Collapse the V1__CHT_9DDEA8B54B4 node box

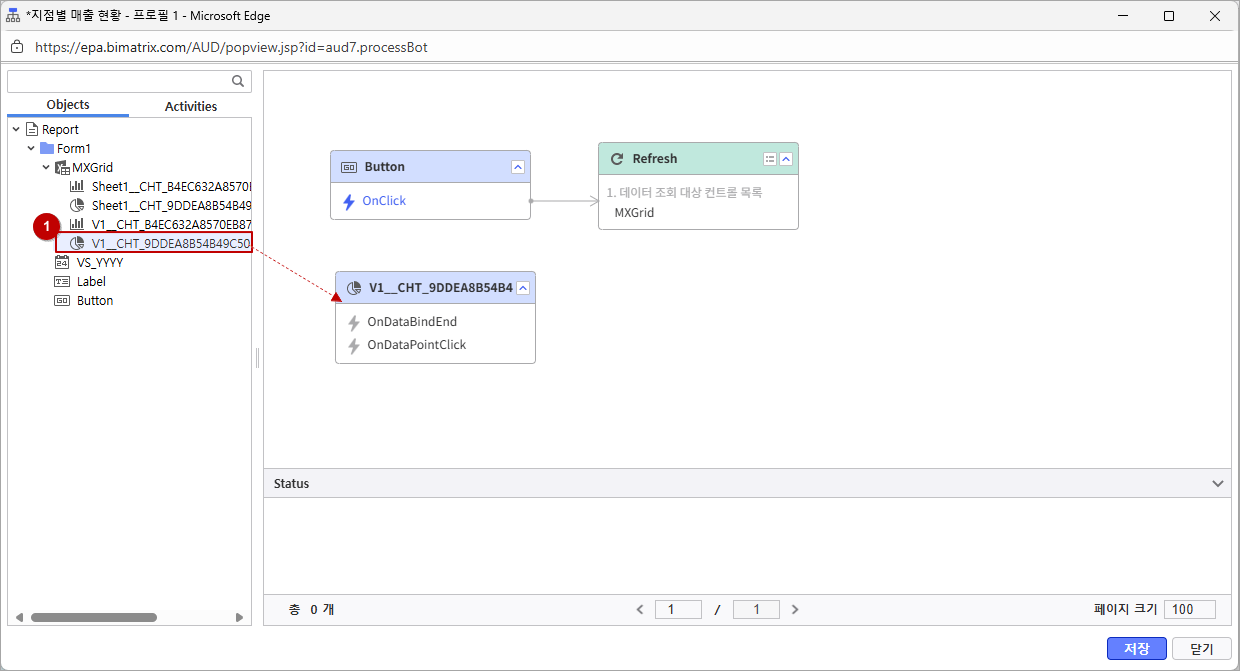point(523,288)
